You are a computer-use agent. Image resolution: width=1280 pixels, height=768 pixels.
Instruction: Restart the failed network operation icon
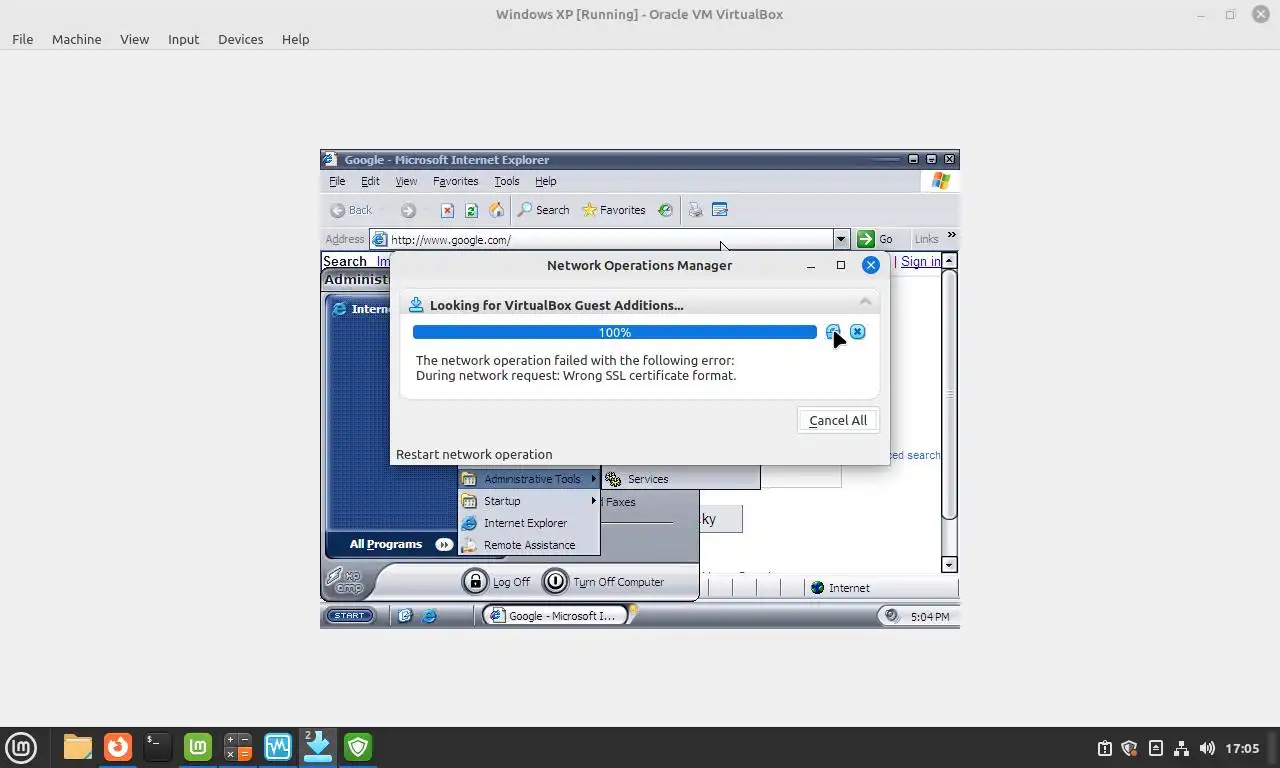833,332
